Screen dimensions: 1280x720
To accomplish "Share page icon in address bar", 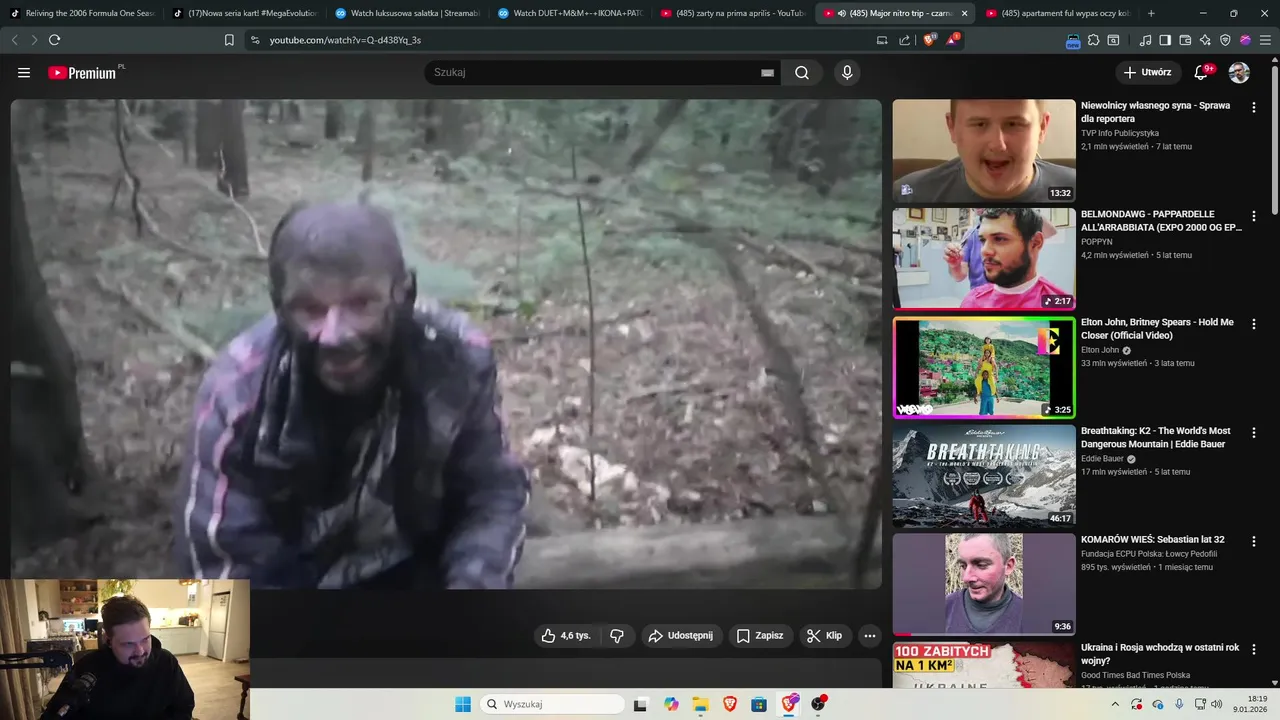I will (905, 40).
